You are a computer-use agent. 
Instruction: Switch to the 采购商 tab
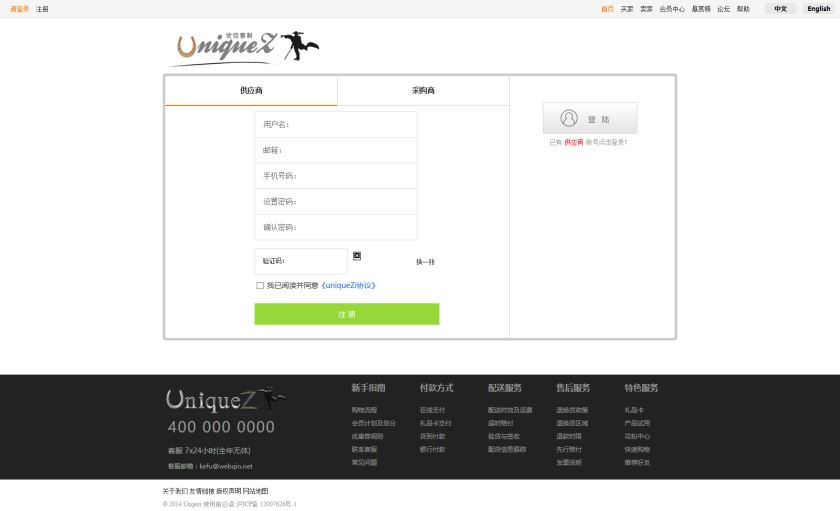coord(423,91)
